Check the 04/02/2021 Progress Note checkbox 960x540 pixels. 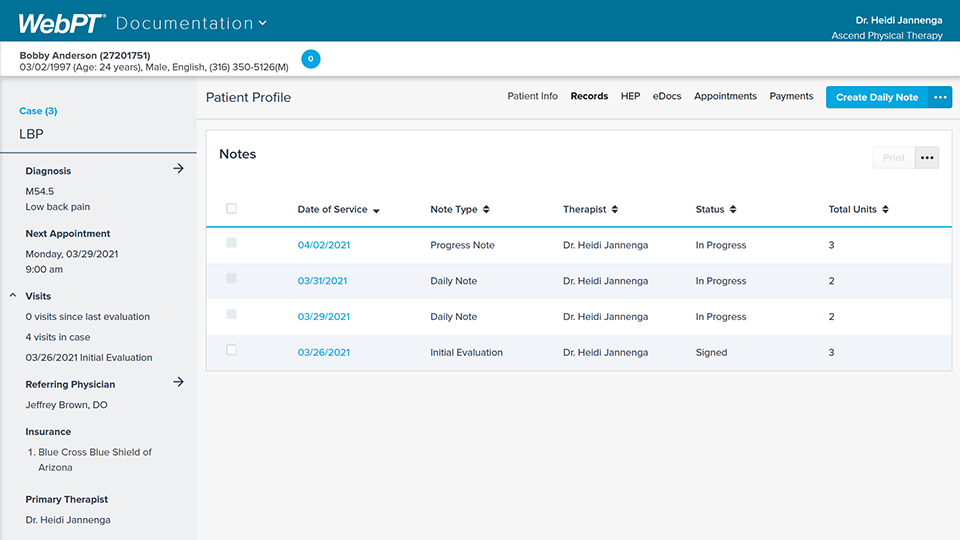point(232,243)
